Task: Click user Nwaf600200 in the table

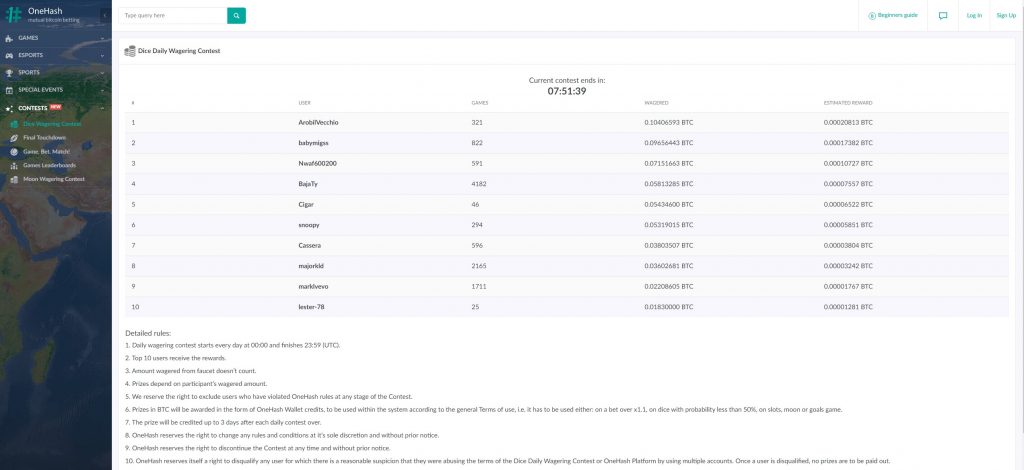Action: click(x=317, y=163)
